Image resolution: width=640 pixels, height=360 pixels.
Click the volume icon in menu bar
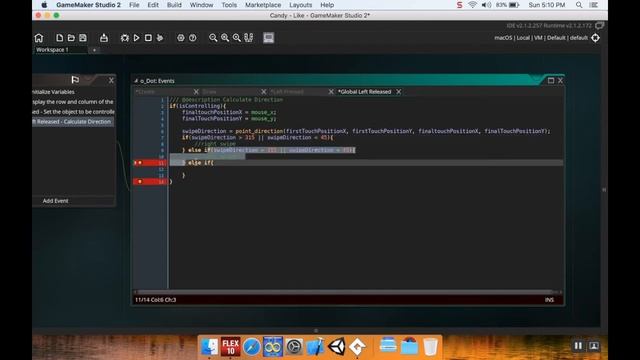pyautogui.click(x=486, y=5)
